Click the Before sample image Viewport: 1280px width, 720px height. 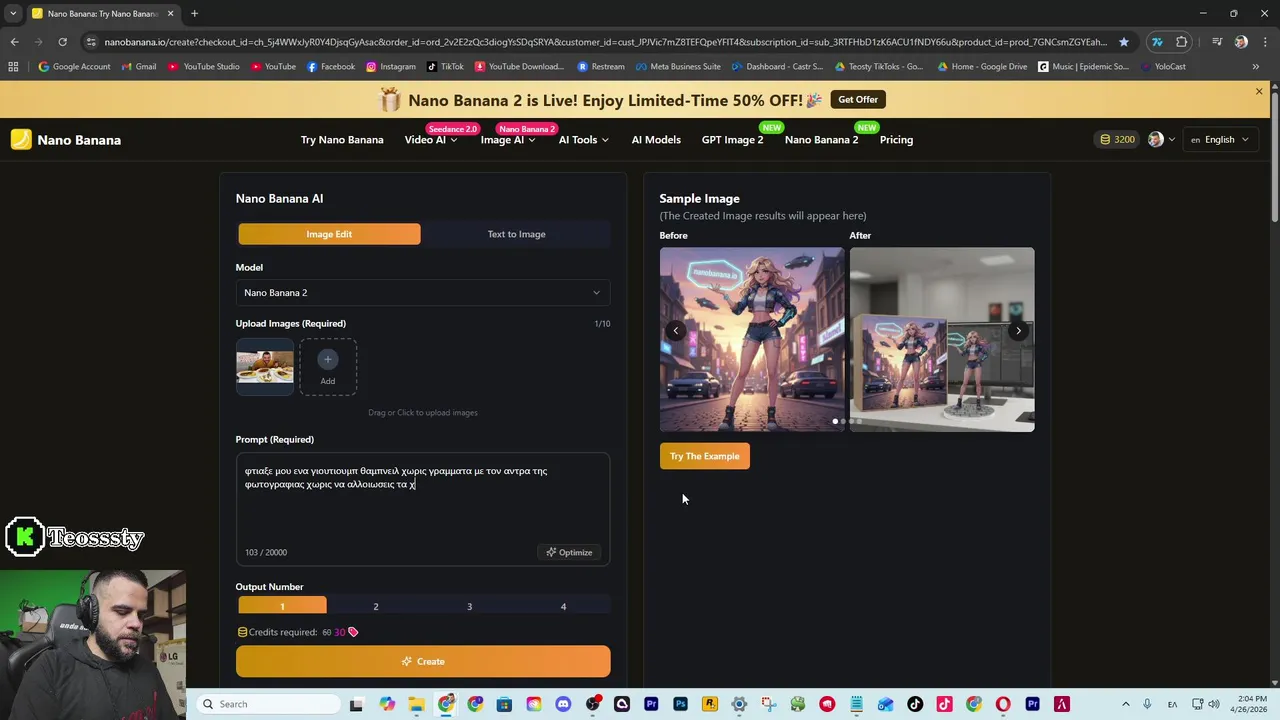pyautogui.click(x=752, y=340)
